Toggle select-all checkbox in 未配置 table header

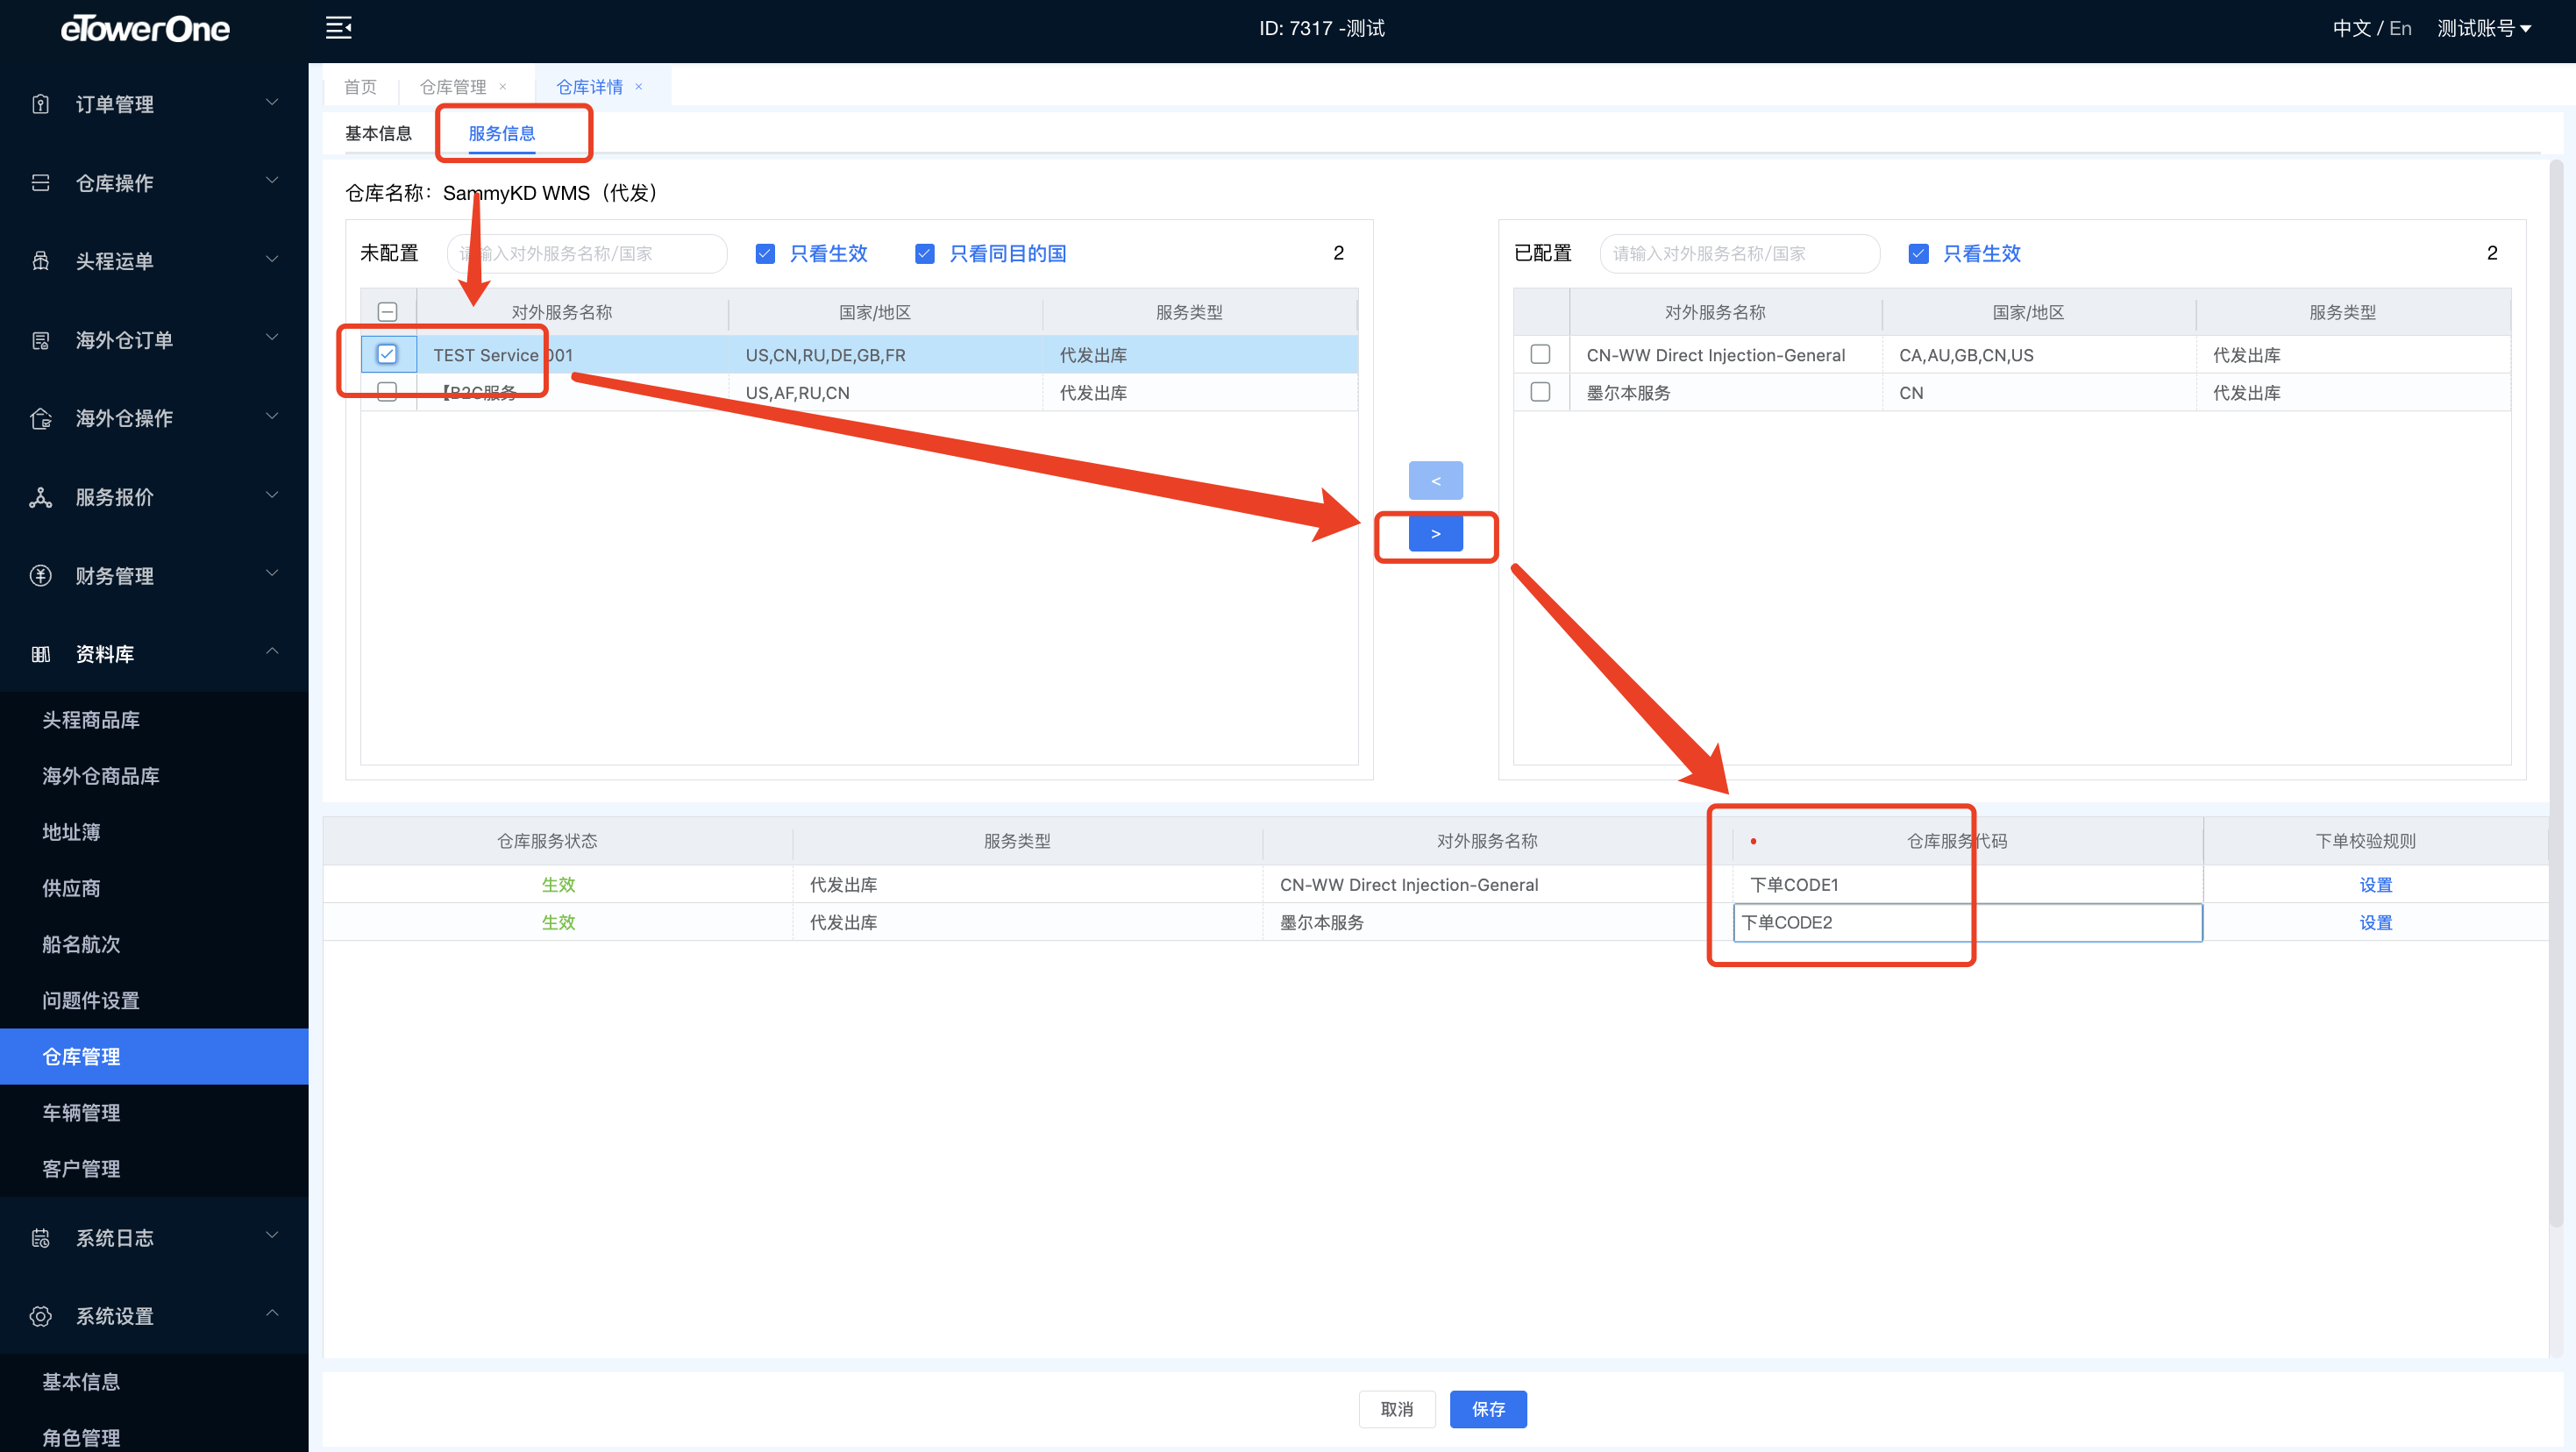pos(388,312)
